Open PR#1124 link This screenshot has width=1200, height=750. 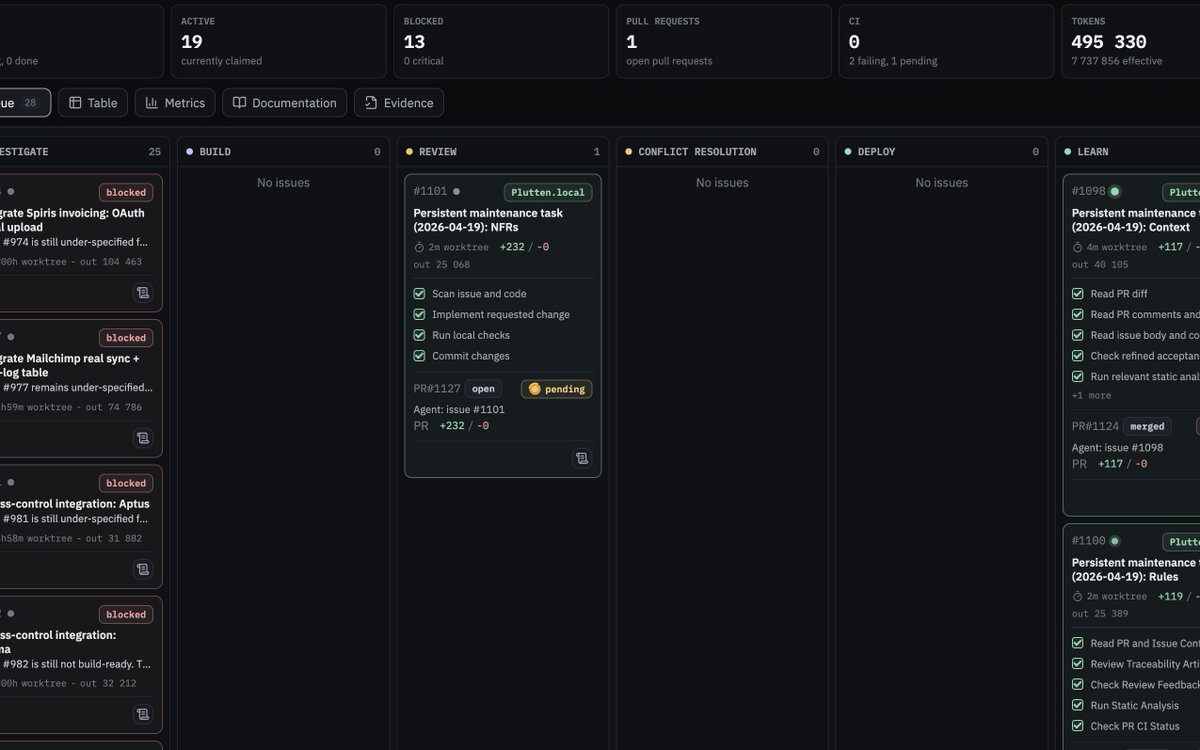pyautogui.click(x=1095, y=426)
